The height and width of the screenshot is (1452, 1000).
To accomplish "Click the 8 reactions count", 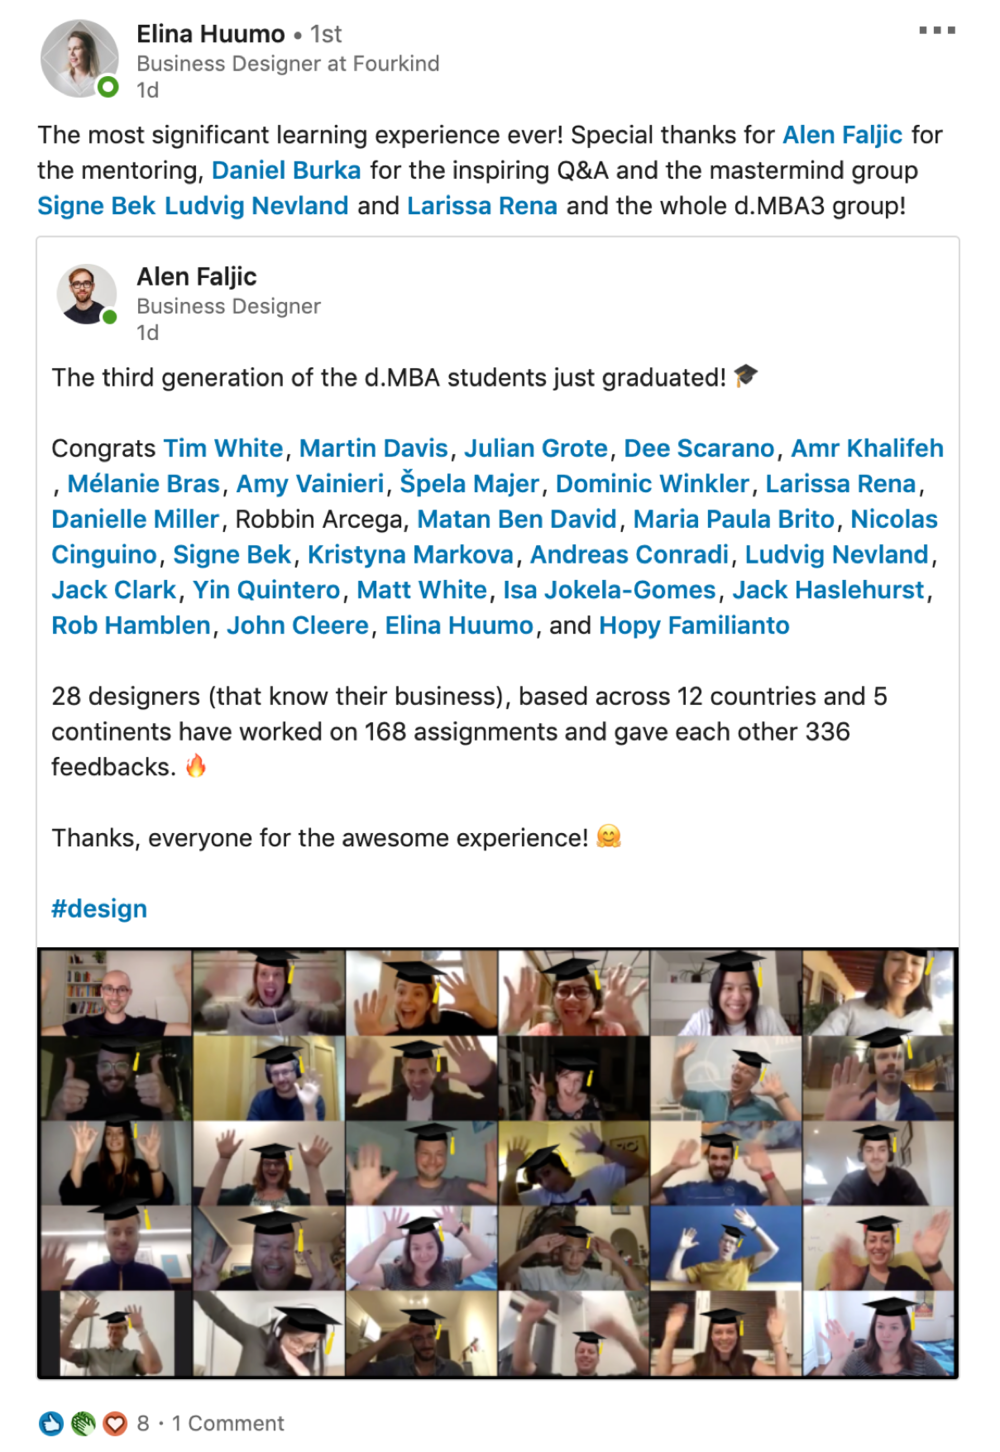I will tap(143, 1423).
